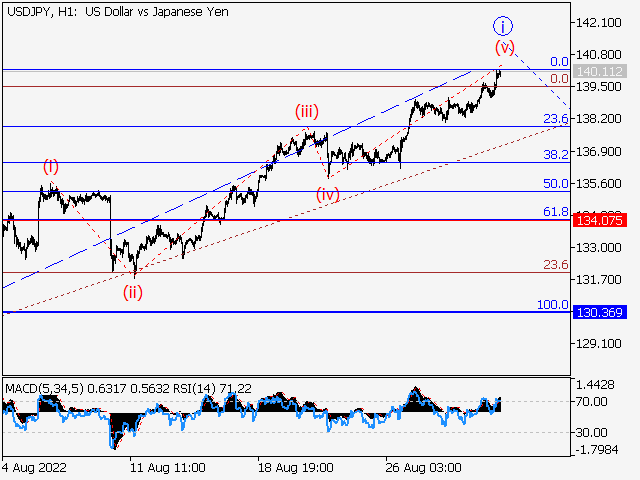
Task: Select the blue circled i wave label
Action: coord(503,27)
